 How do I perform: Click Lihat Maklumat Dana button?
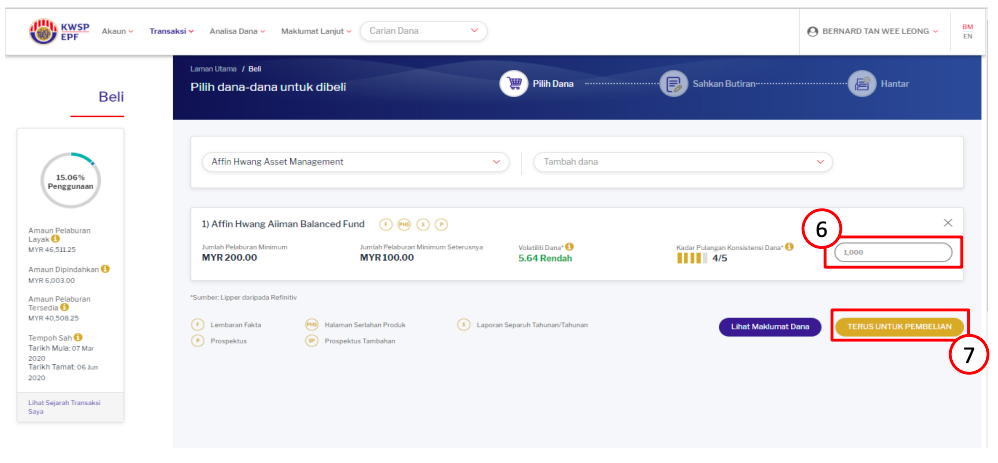(770, 327)
